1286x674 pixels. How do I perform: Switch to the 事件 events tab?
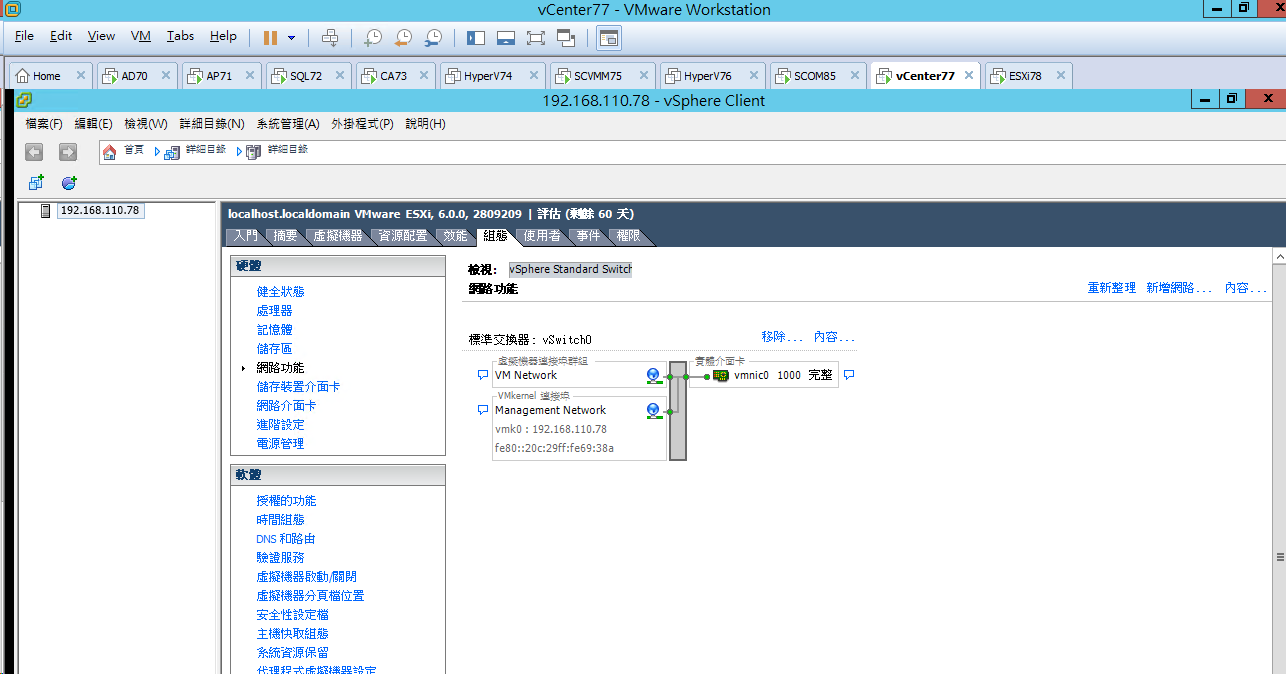[x=588, y=236]
